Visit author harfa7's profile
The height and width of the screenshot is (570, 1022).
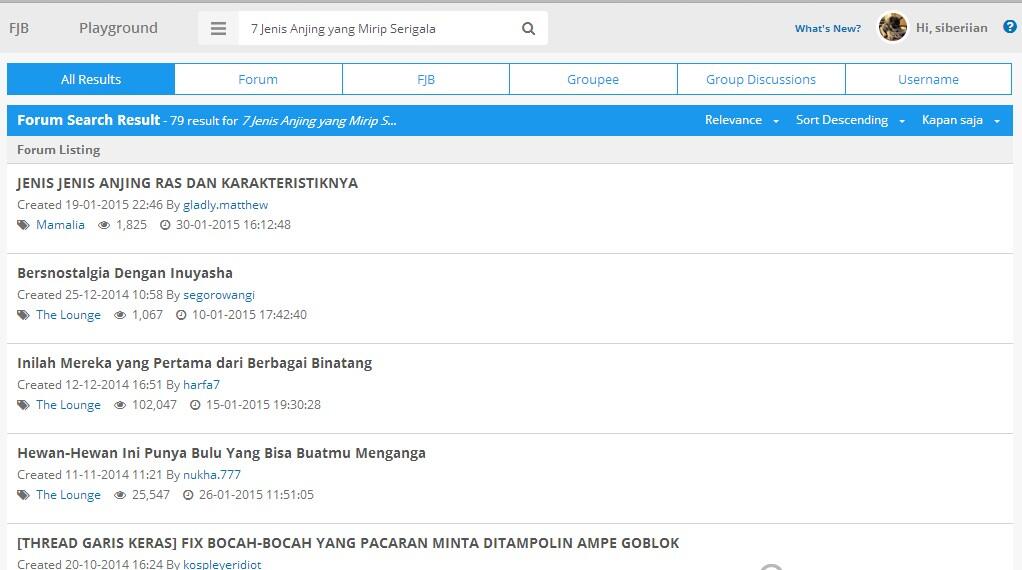click(x=201, y=384)
